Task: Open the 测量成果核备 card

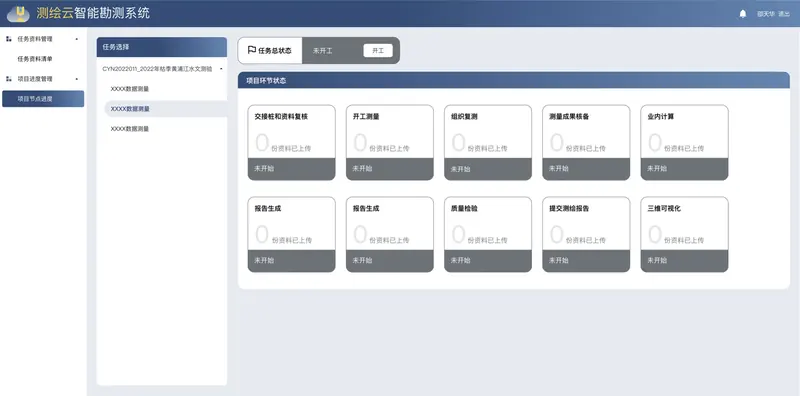Action: [x=586, y=142]
